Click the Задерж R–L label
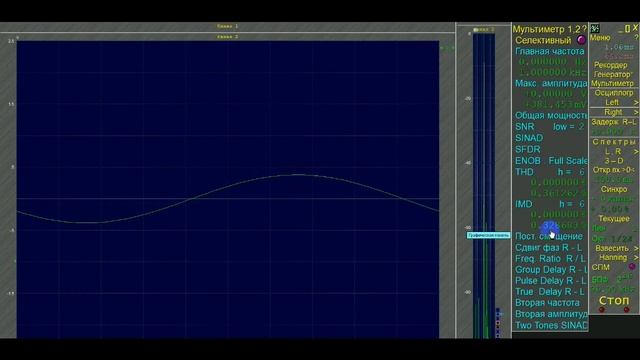640x360 pixels. [x=613, y=122]
